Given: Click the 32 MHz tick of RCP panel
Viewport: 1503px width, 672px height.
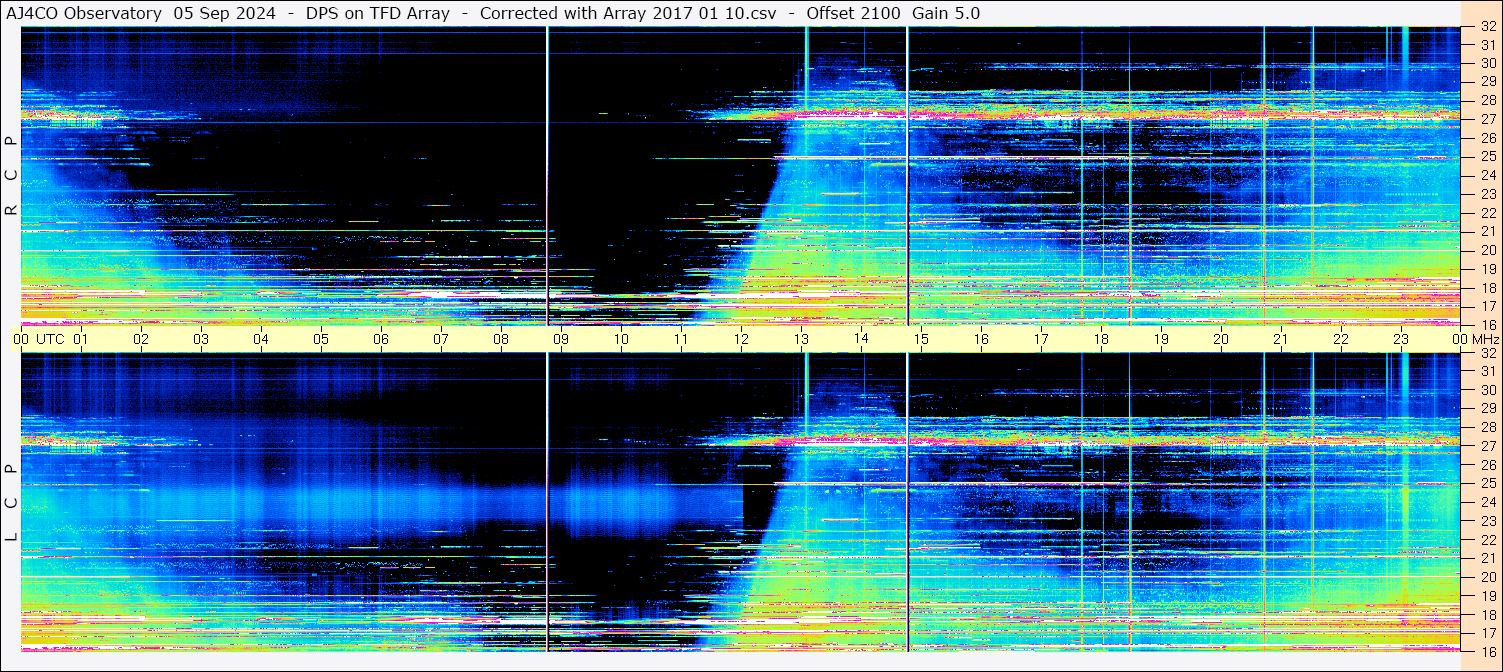Looking at the screenshot, I should tap(1487, 27).
